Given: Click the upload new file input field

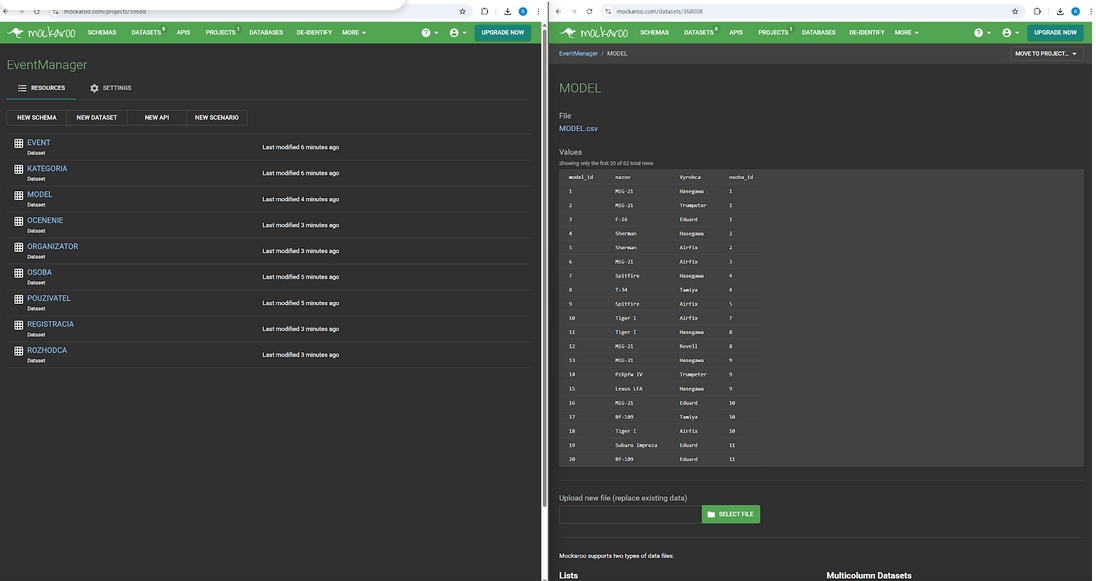Looking at the screenshot, I should coord(630,514).
